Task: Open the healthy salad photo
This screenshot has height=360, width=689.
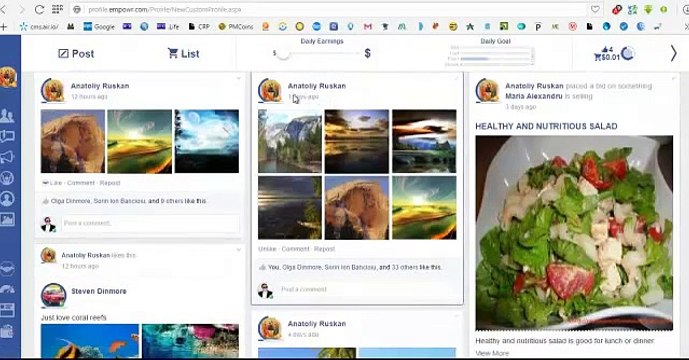Action: click(574, 233)
